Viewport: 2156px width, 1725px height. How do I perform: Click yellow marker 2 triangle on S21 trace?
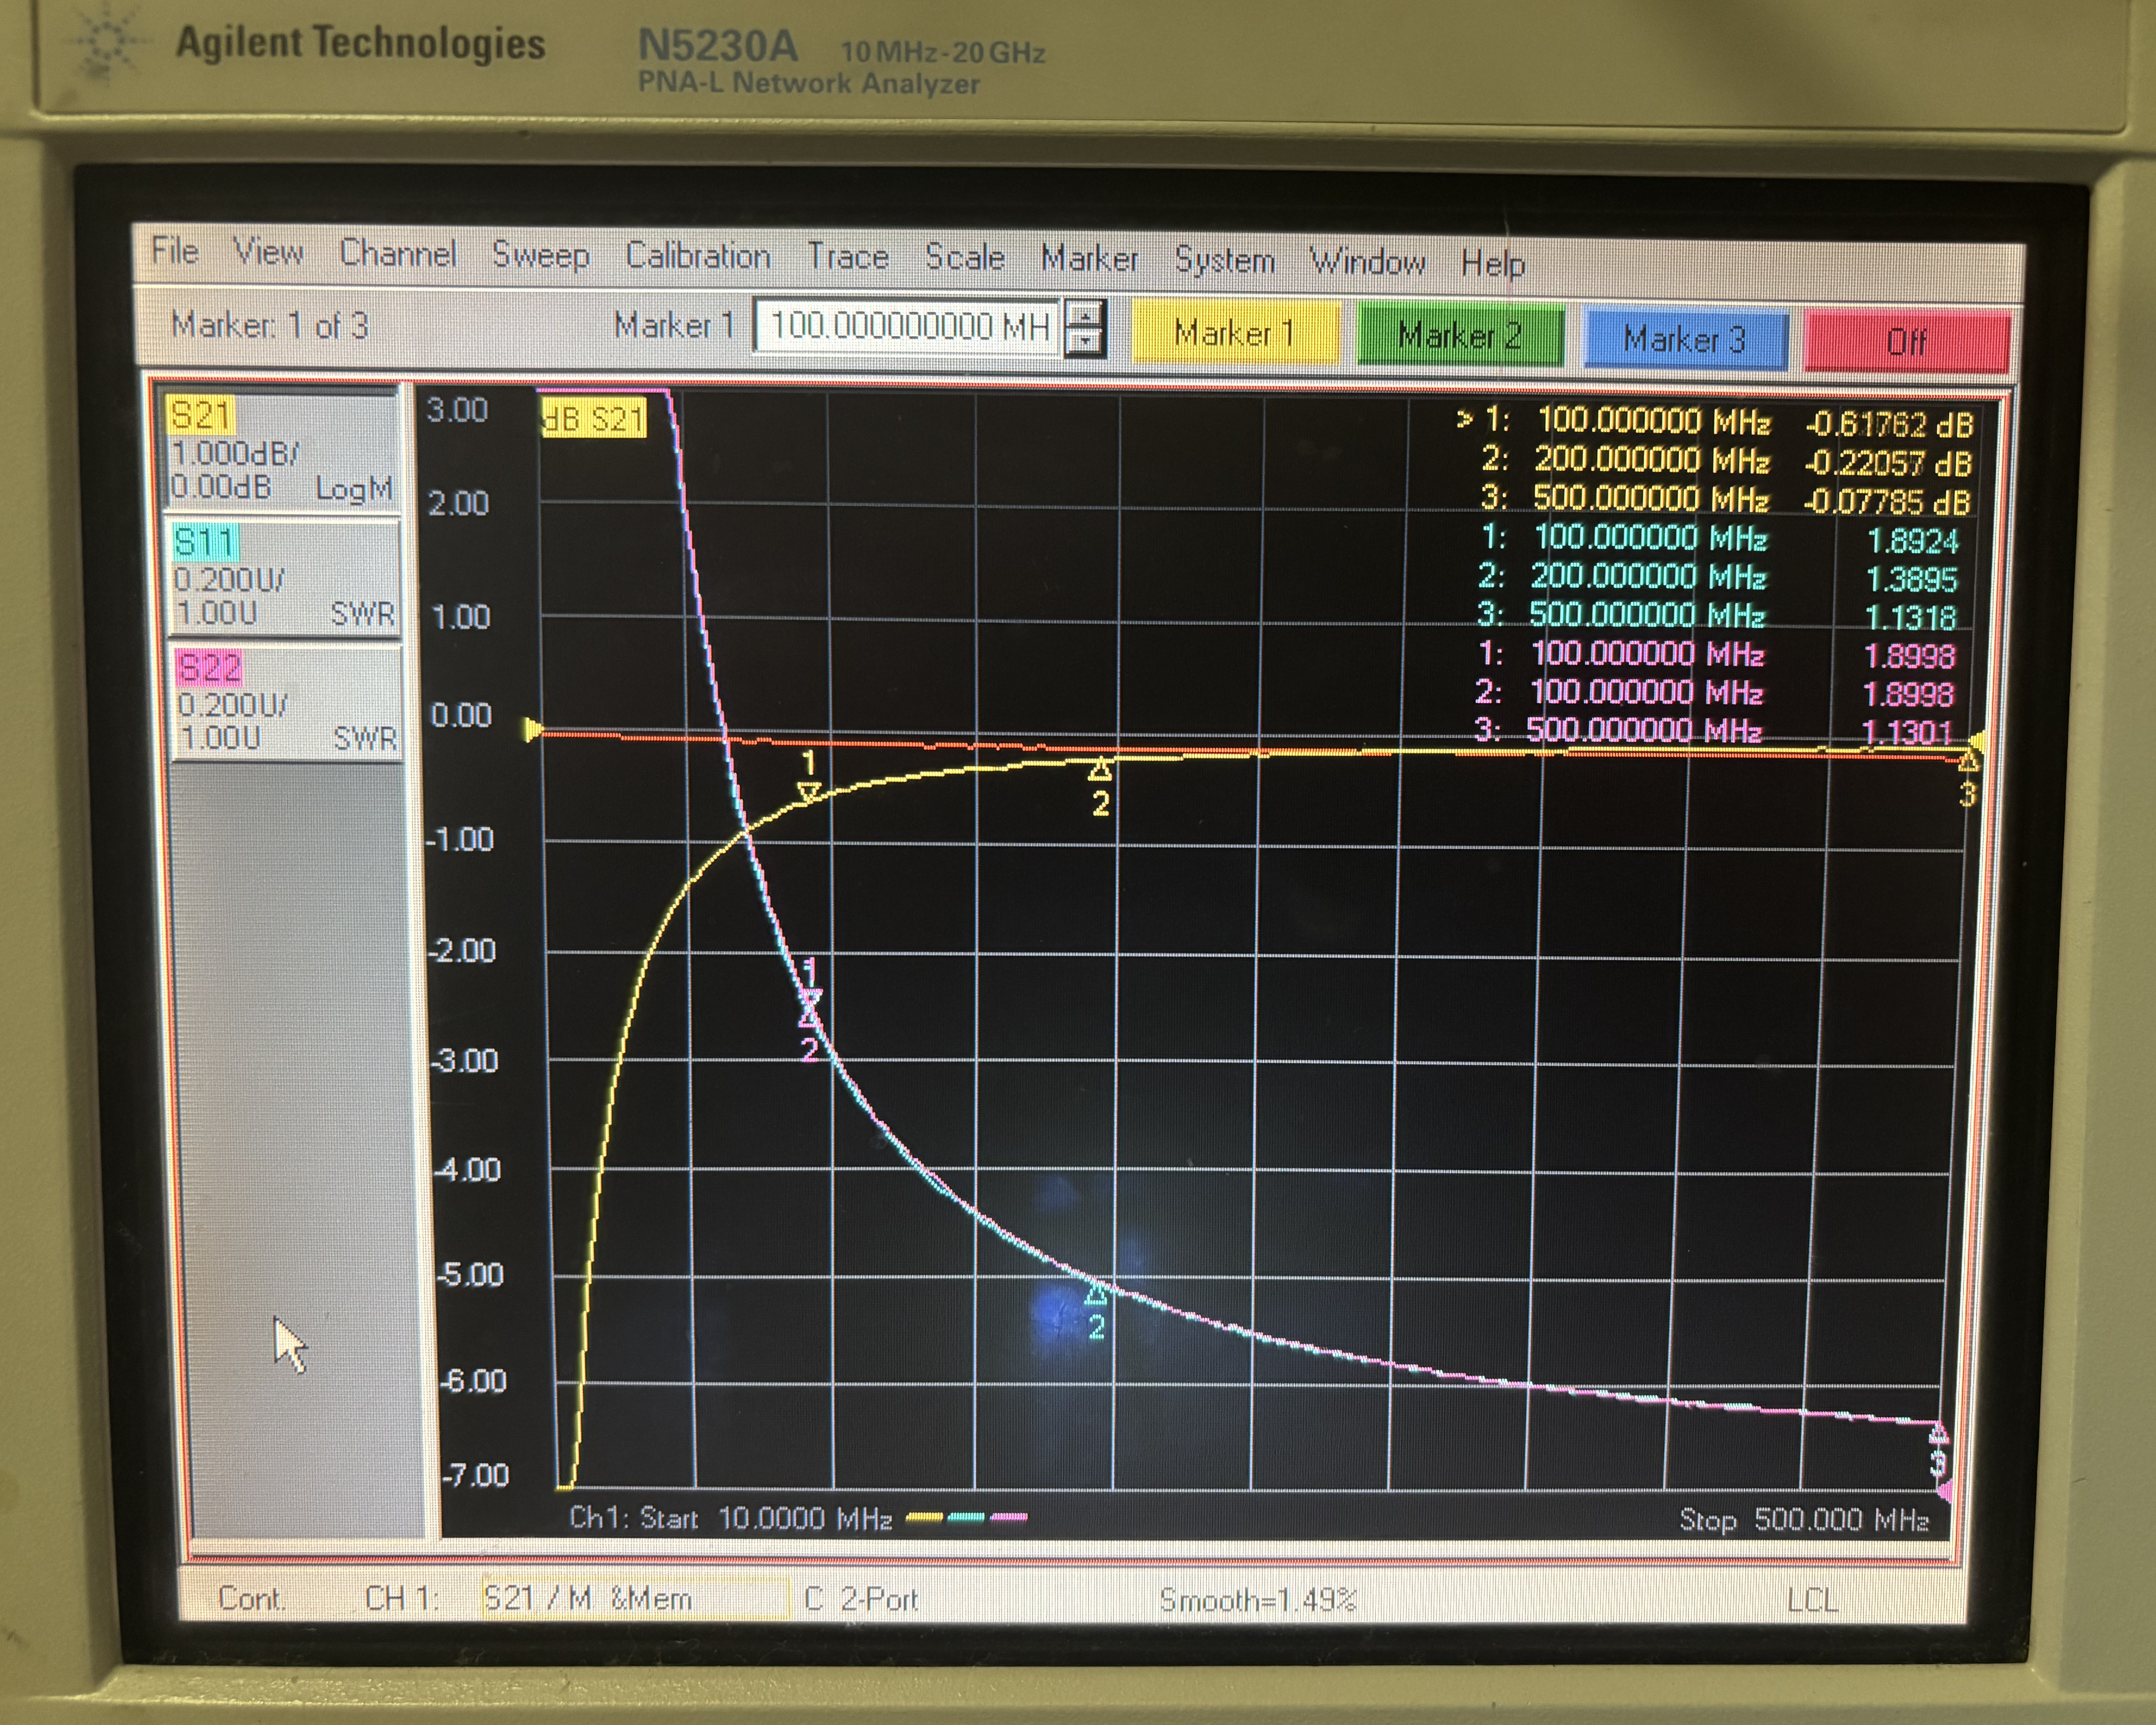click(1100, 771)
